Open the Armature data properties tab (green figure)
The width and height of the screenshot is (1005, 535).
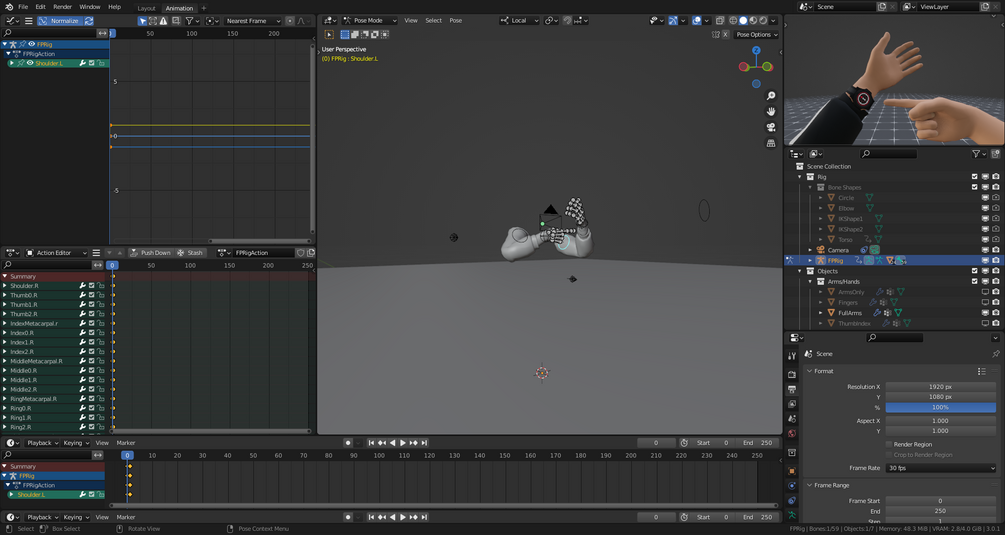click(792, 515)
